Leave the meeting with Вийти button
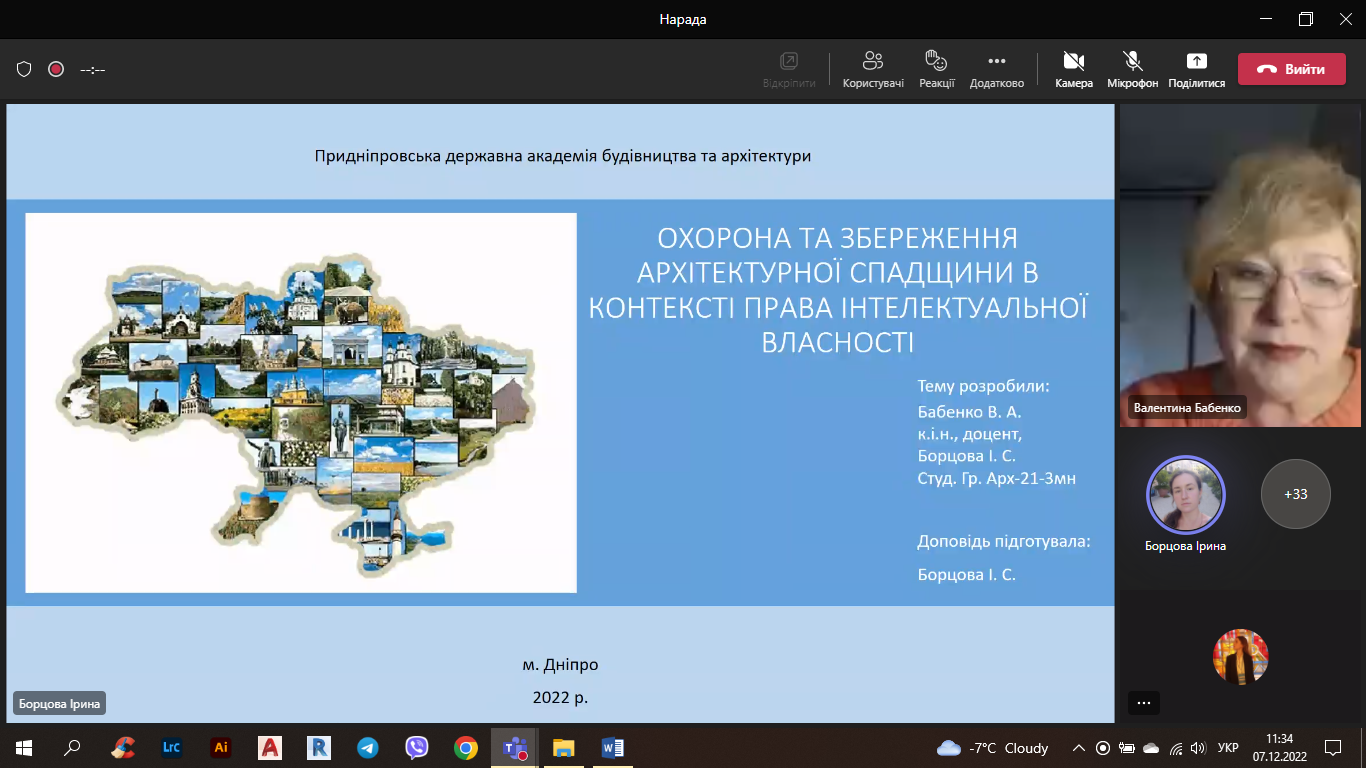Viewport: 1366px width, 768px height. pos(1291,69)
